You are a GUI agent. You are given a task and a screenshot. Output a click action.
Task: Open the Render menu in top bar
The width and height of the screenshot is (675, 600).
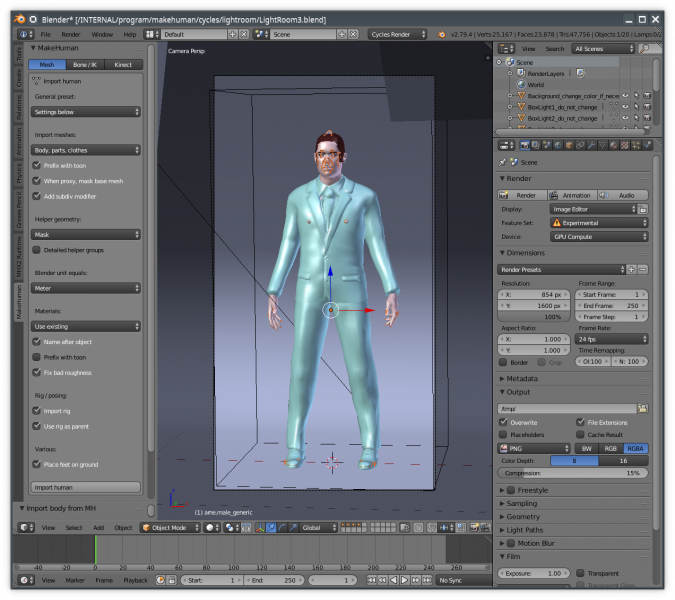click(71, 34)
